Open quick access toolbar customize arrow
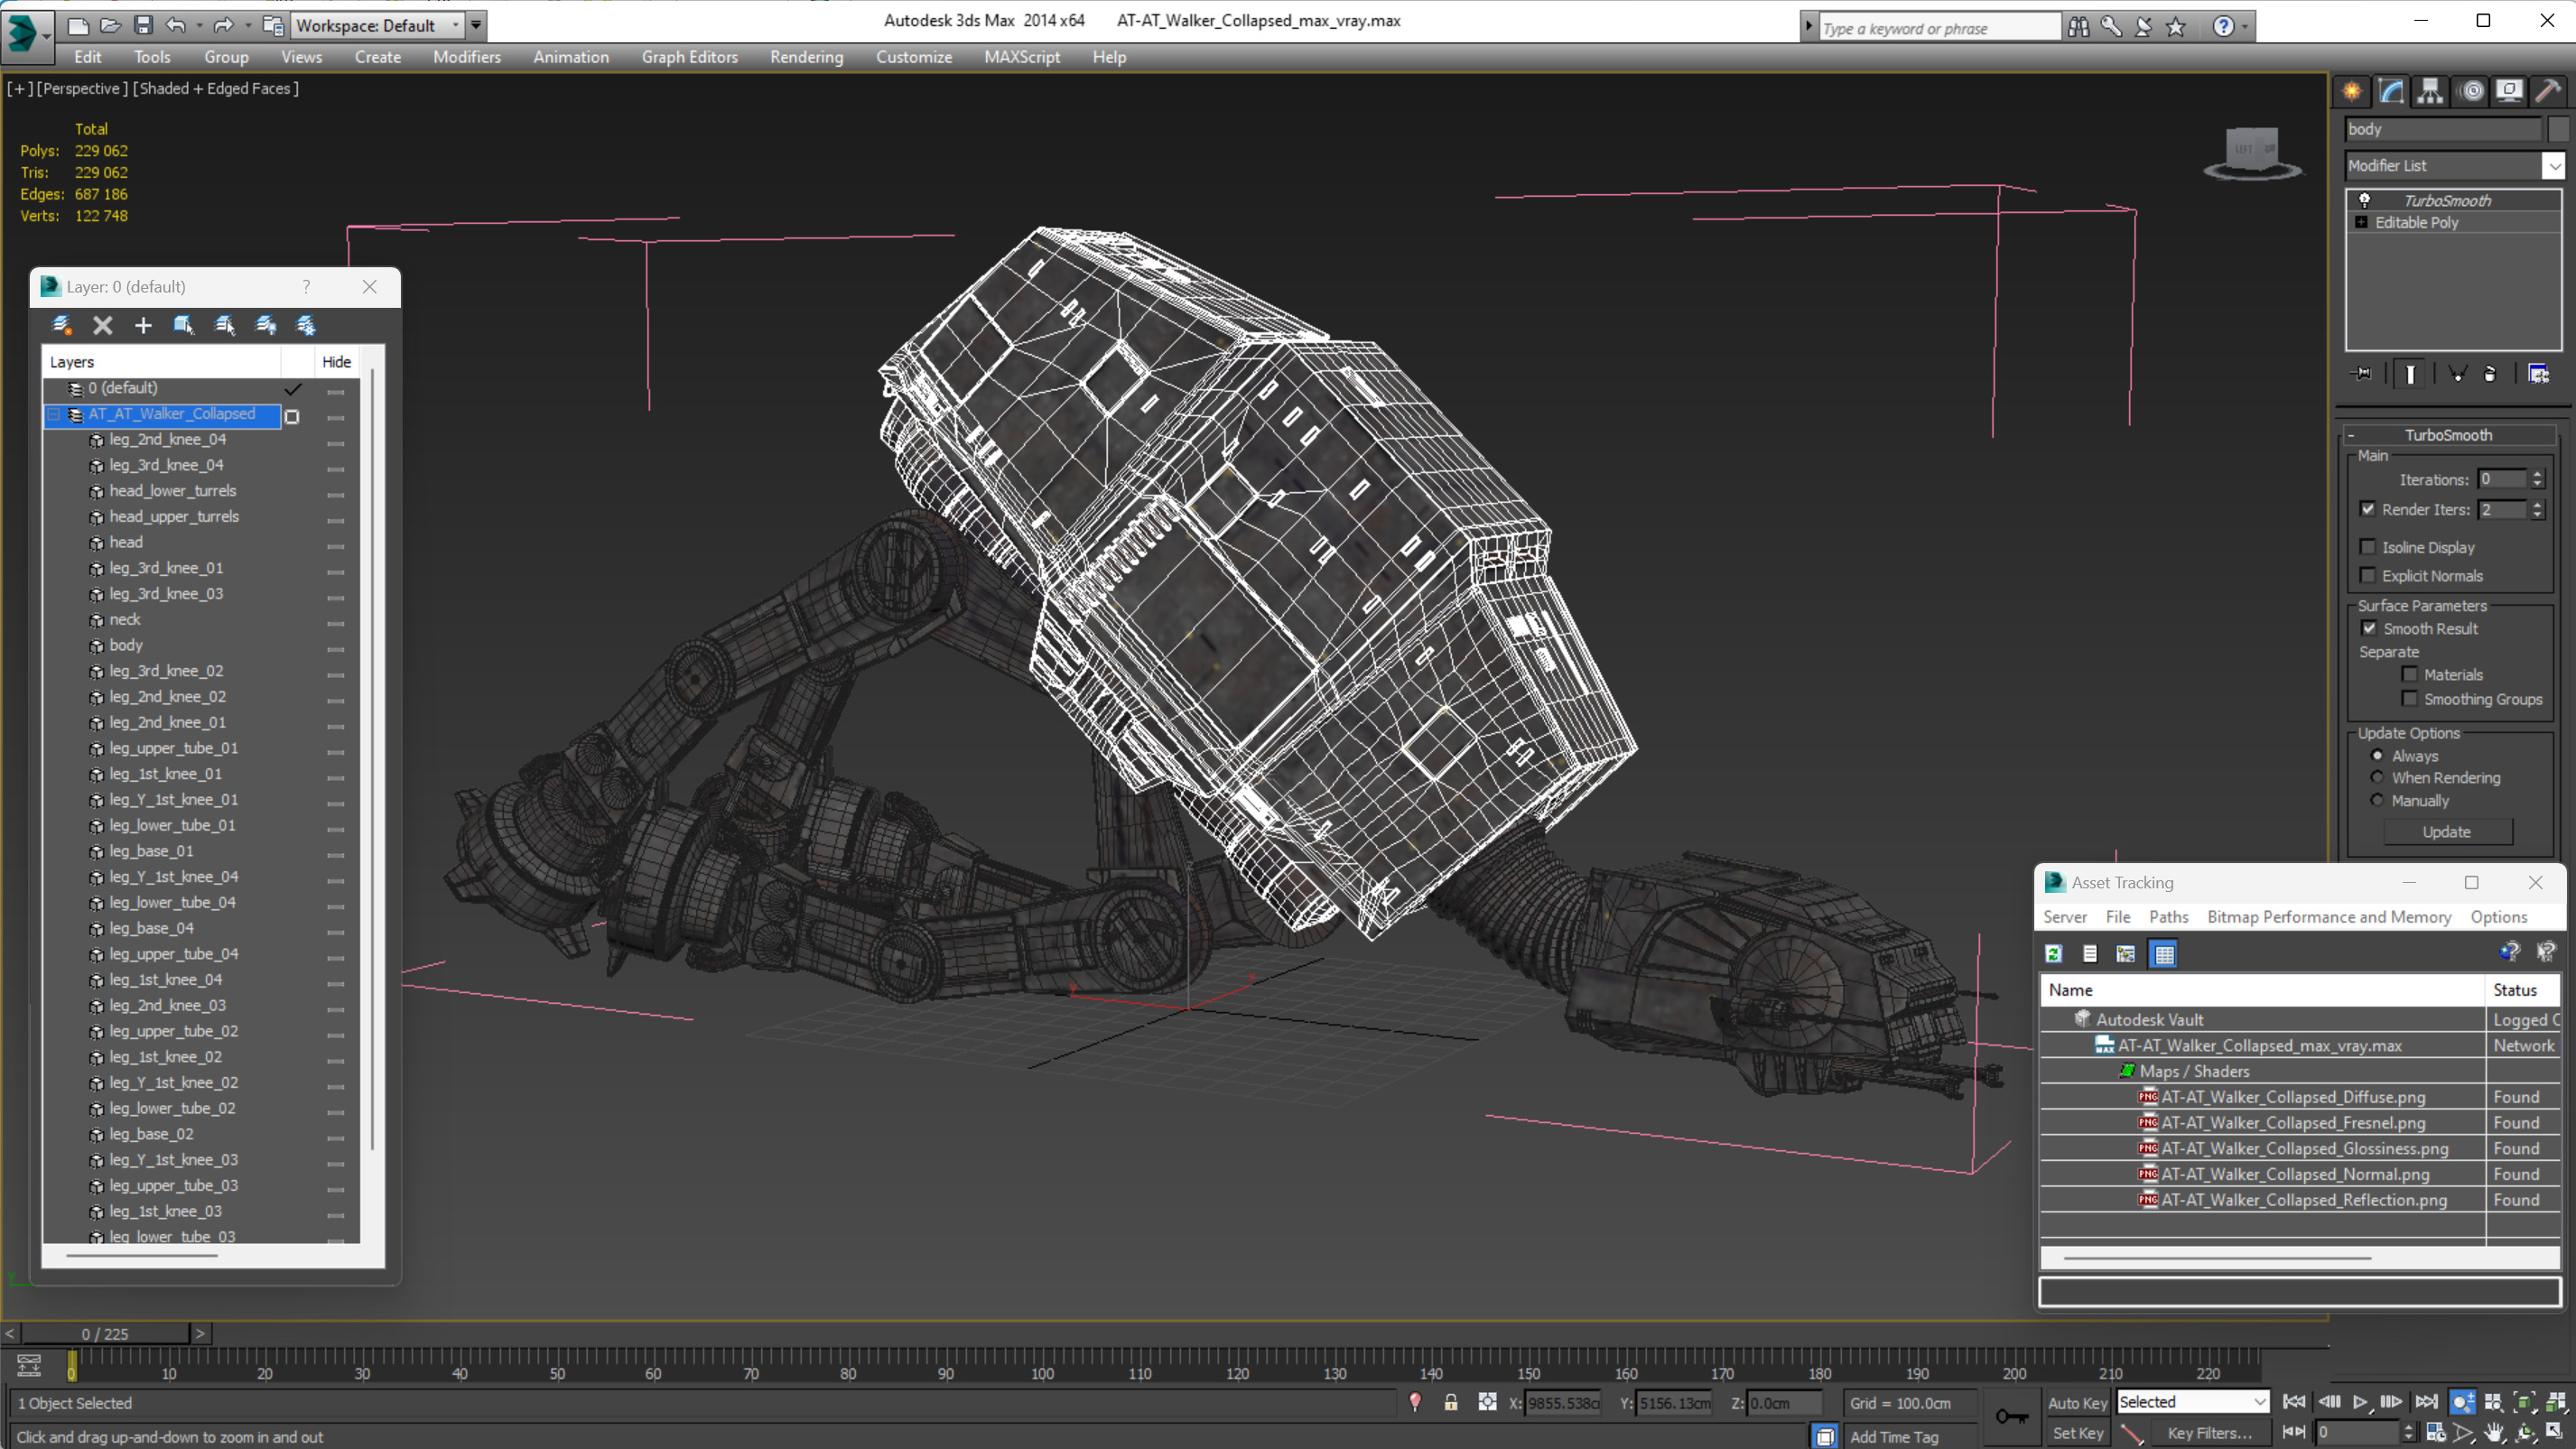2576x1449 pixels. click(x=477, y=25)
